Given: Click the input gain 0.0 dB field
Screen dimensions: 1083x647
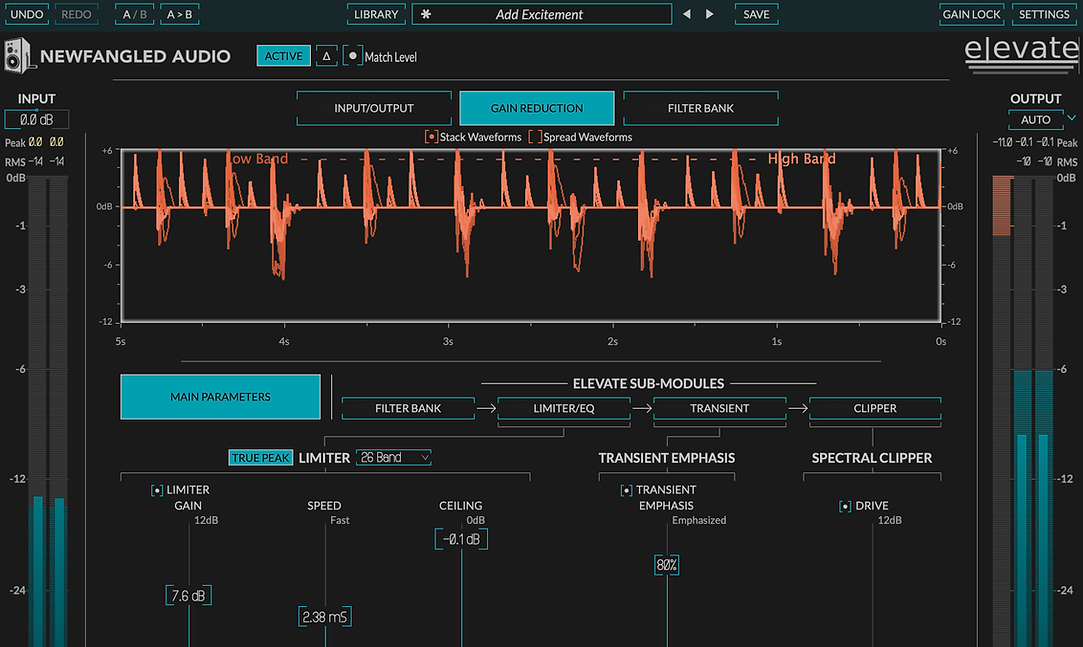Looking at the screenshot, I should [37, 120].
